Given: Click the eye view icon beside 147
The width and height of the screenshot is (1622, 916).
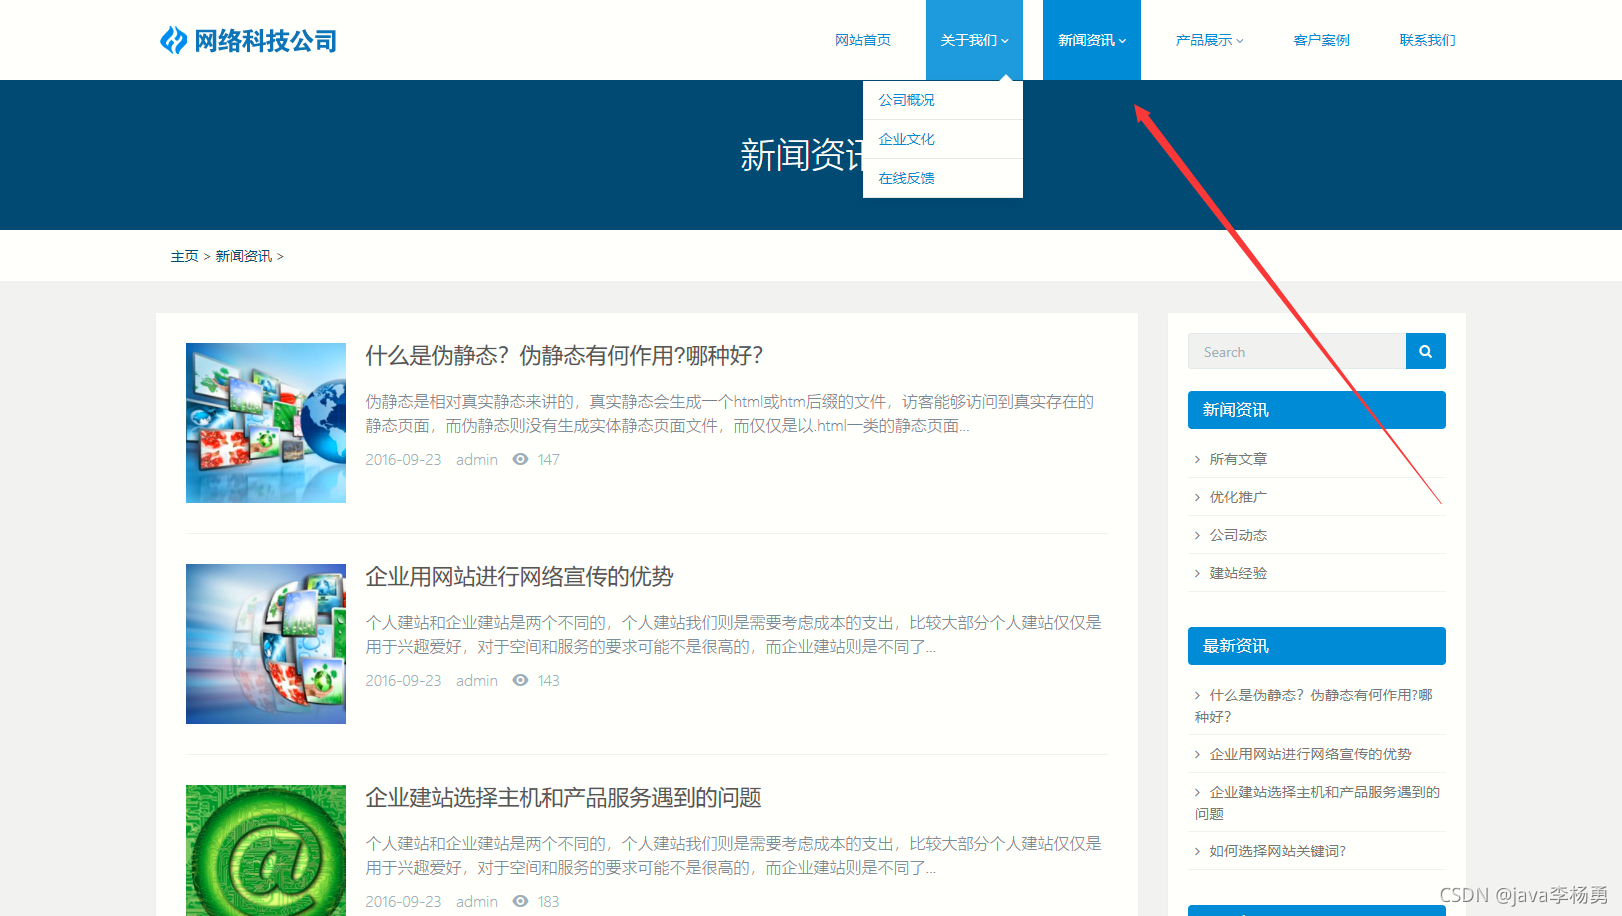Looking at the screenshot, I should [520, 459].
